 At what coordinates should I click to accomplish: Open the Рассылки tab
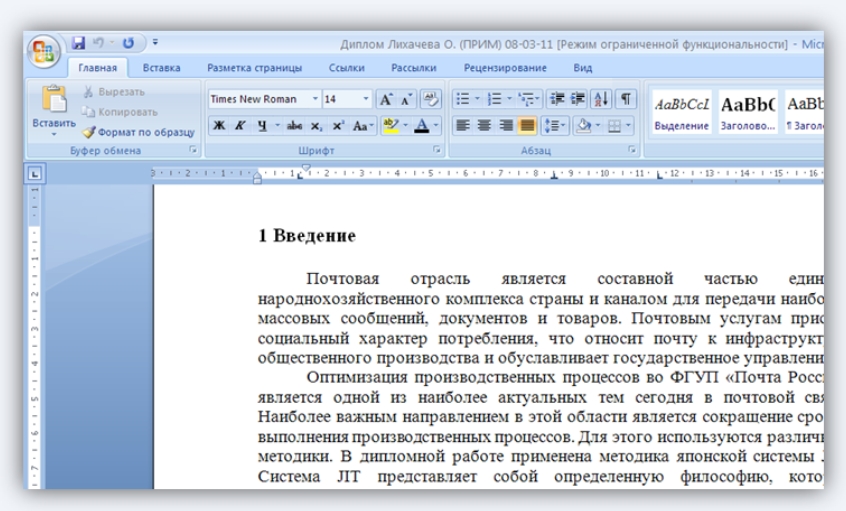click(x=413, y=68)
